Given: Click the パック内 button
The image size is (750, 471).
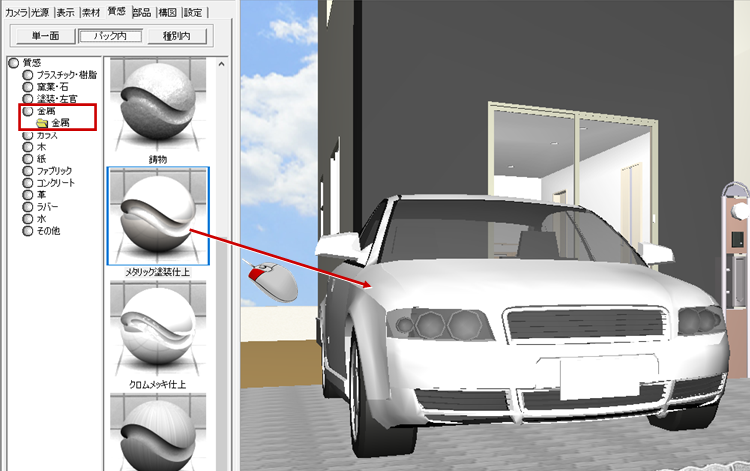Looking at the screenshot, I should pyautogui.click(x=110, y=36).
